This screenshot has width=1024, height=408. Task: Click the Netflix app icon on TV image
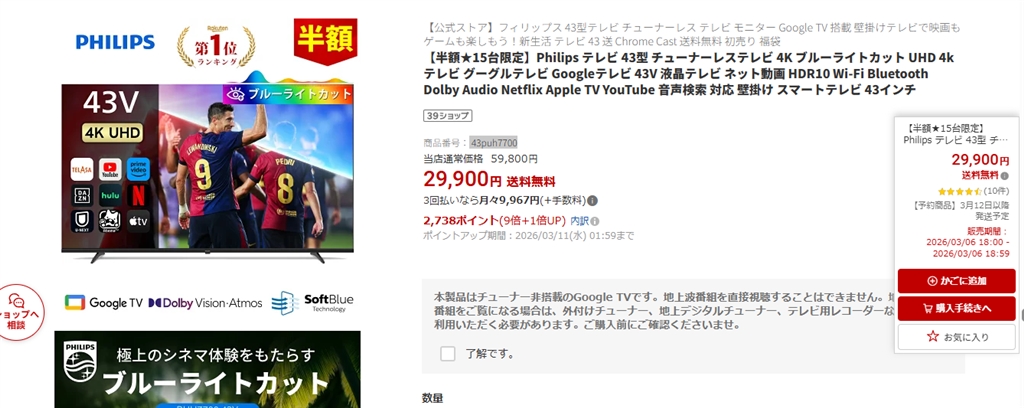[x=138, y=195]
